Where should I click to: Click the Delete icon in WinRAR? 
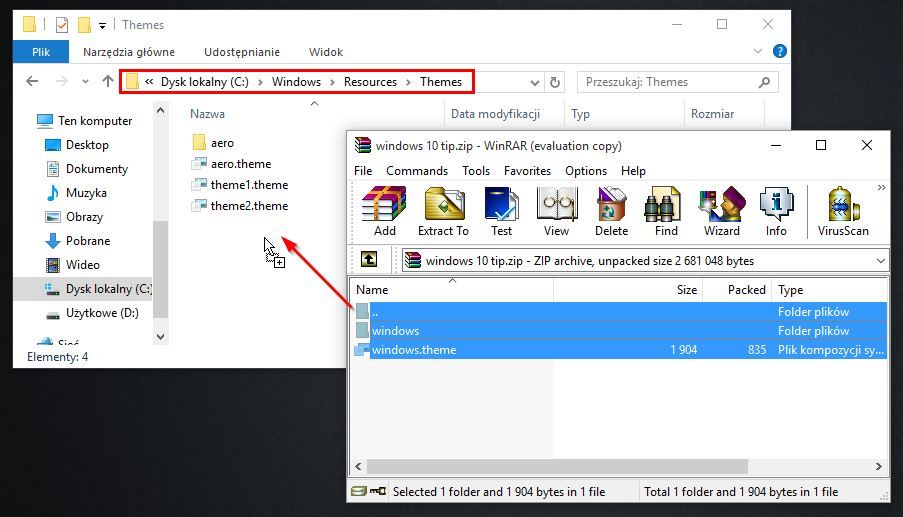point(611,211)
